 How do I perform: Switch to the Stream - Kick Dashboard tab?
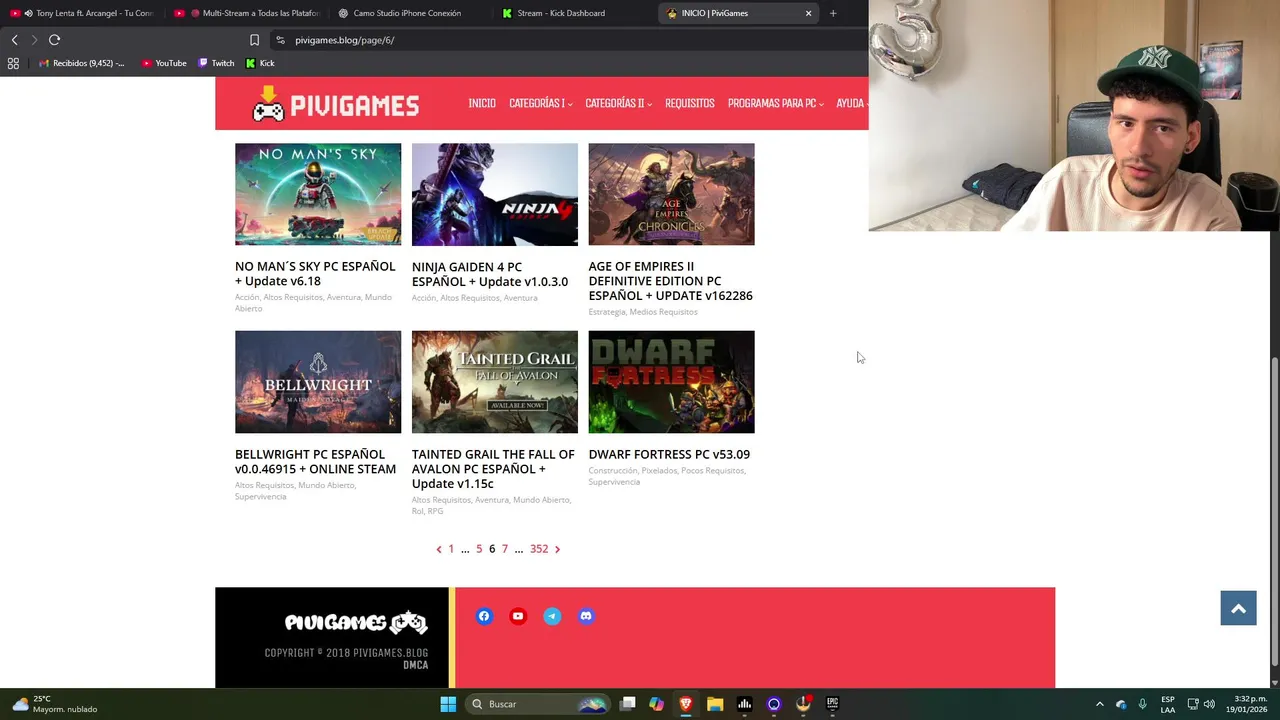575,13
